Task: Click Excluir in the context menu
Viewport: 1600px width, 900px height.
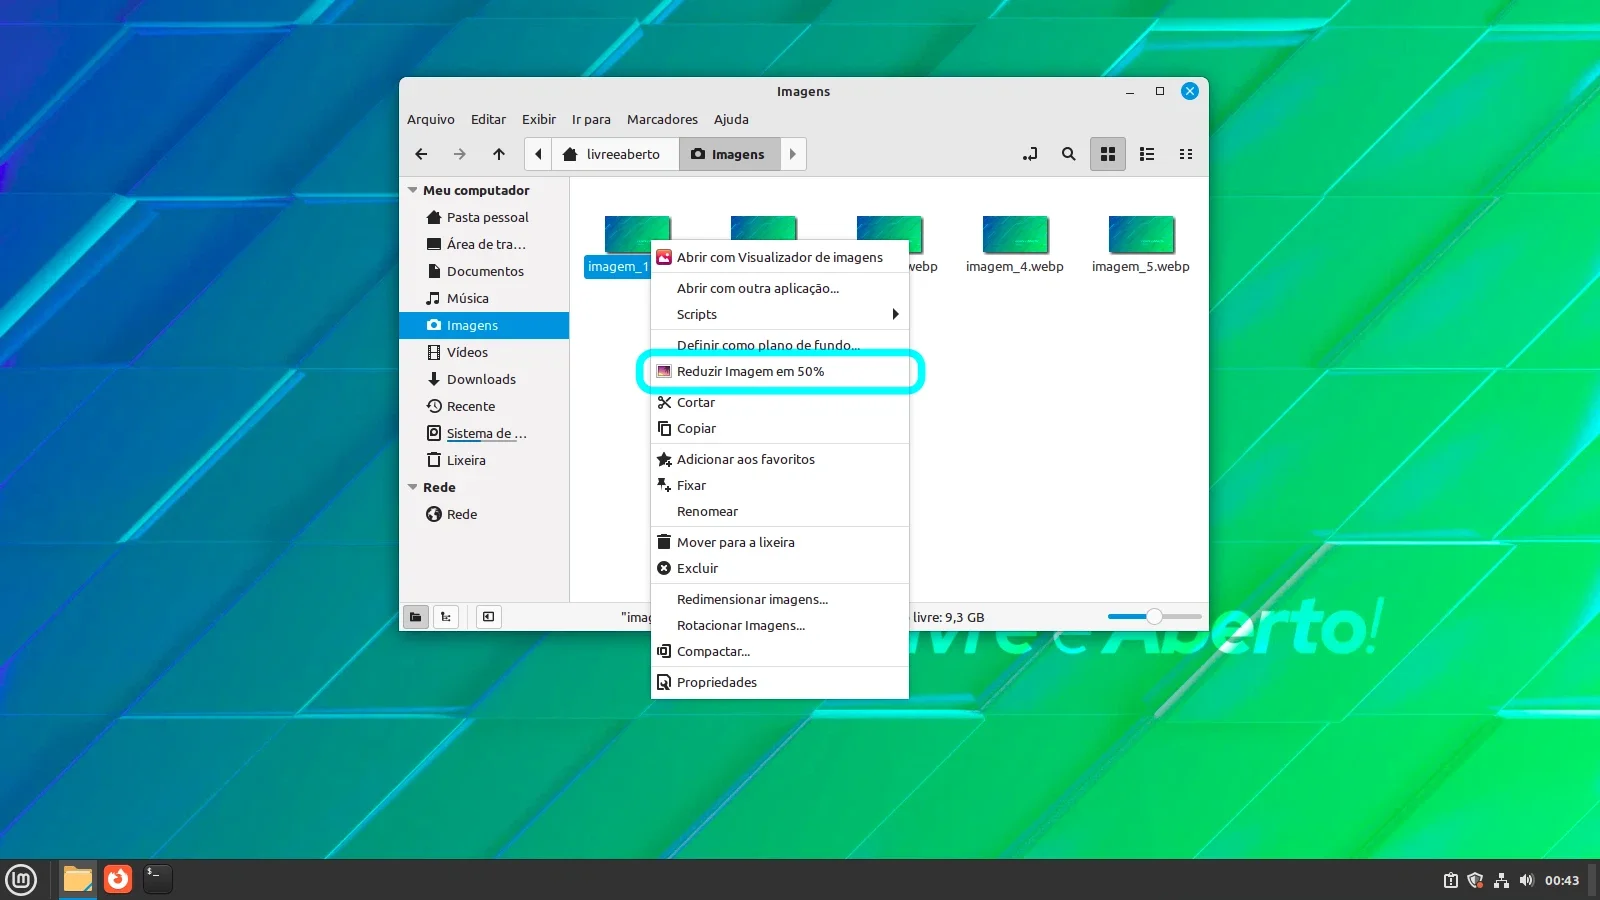Action: (x=779, y=568)
